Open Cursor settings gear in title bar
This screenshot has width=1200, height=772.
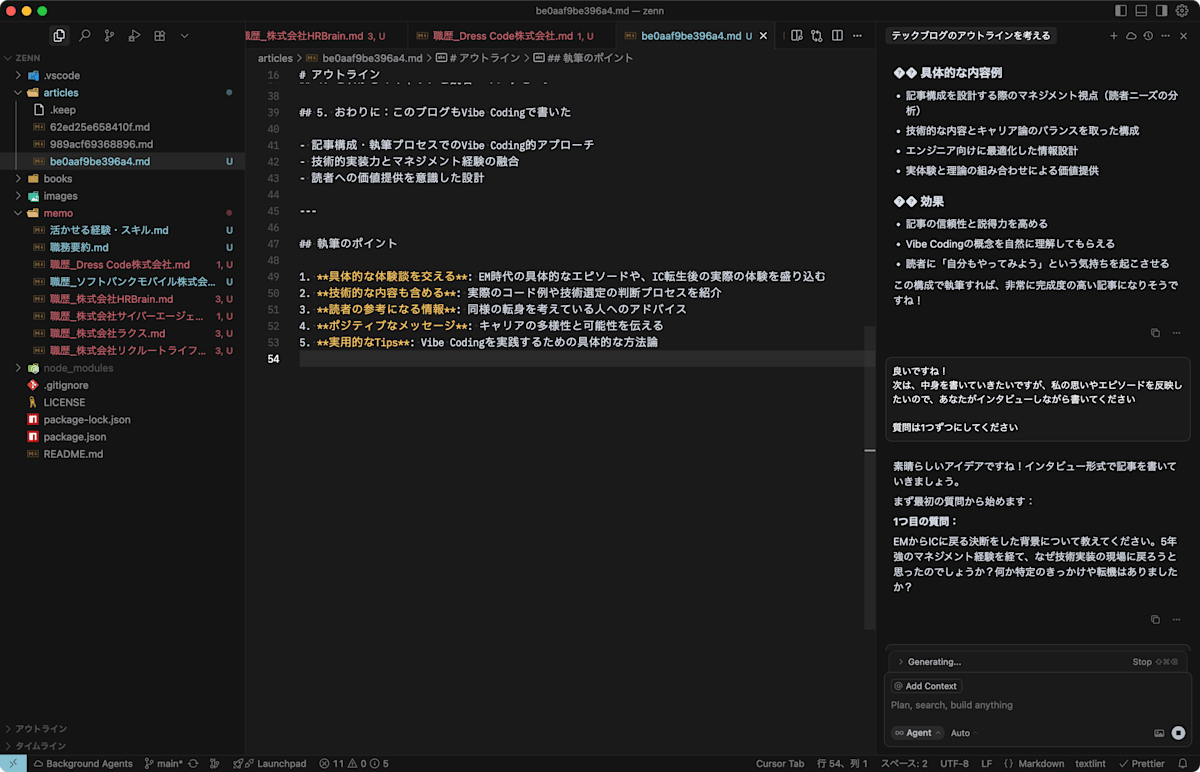(1182, 11)
